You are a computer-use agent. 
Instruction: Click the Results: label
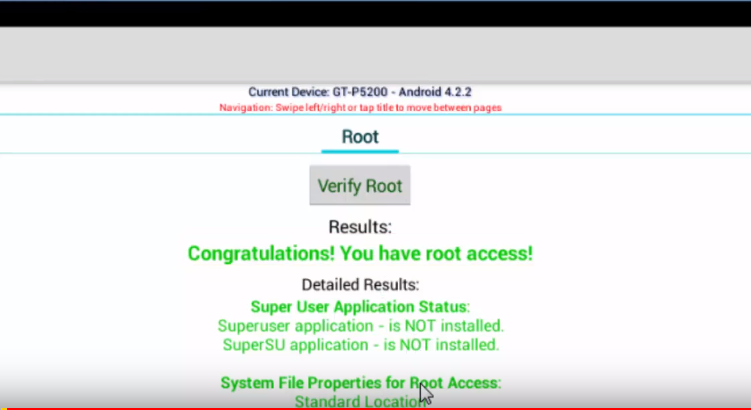[360, 227]
